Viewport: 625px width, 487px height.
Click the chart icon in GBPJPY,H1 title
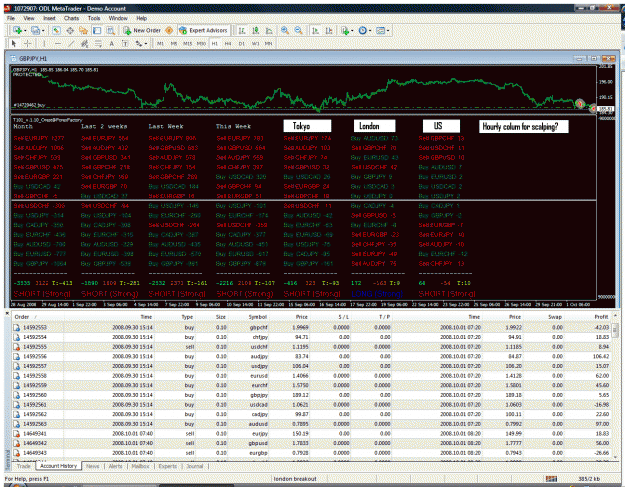[14, 59]
